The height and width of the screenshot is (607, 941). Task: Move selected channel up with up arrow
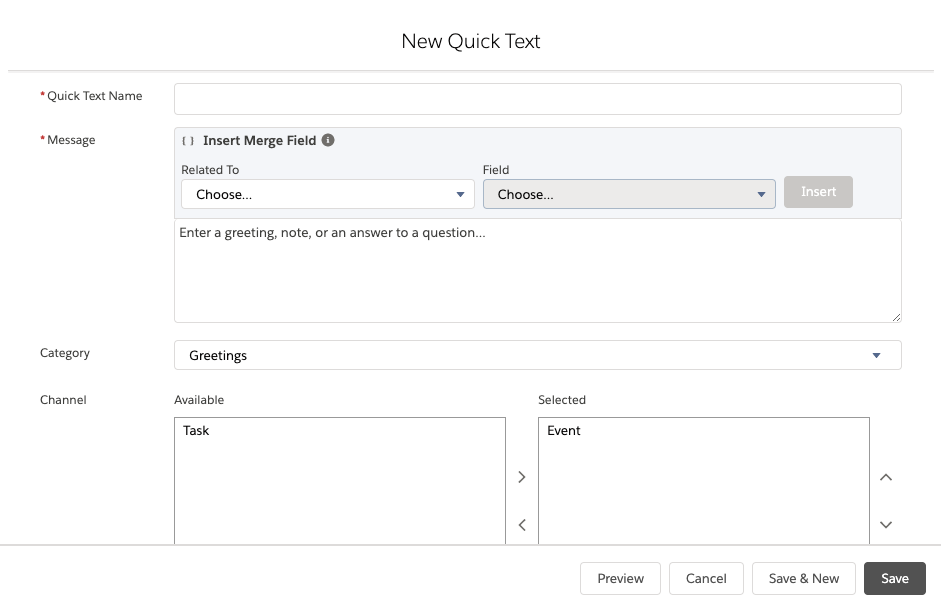point(885,477)
